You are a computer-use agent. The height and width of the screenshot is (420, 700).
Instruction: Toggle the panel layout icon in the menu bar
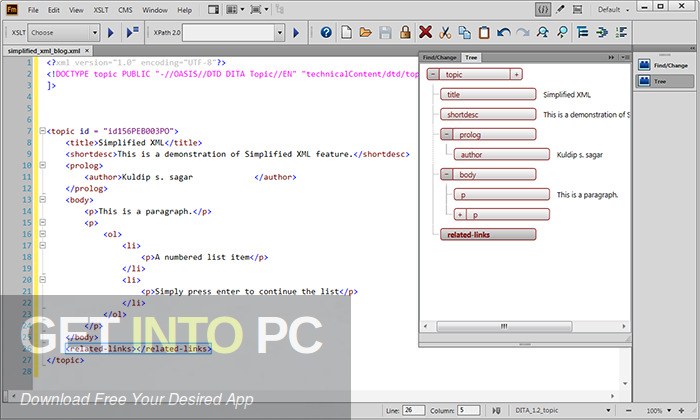[x=213, y=9]
